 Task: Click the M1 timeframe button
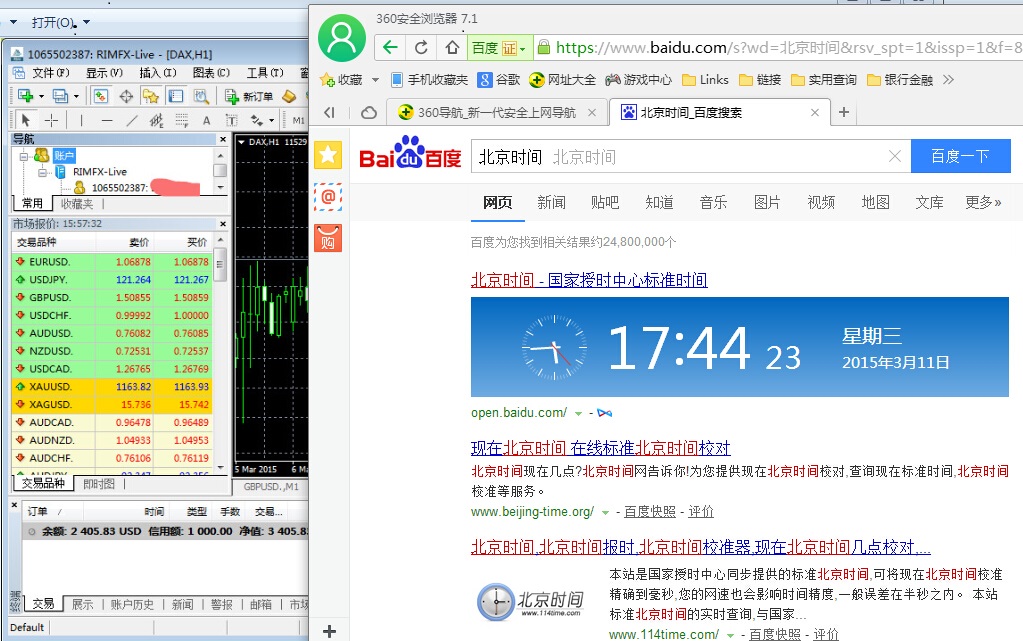click(298, 120)
